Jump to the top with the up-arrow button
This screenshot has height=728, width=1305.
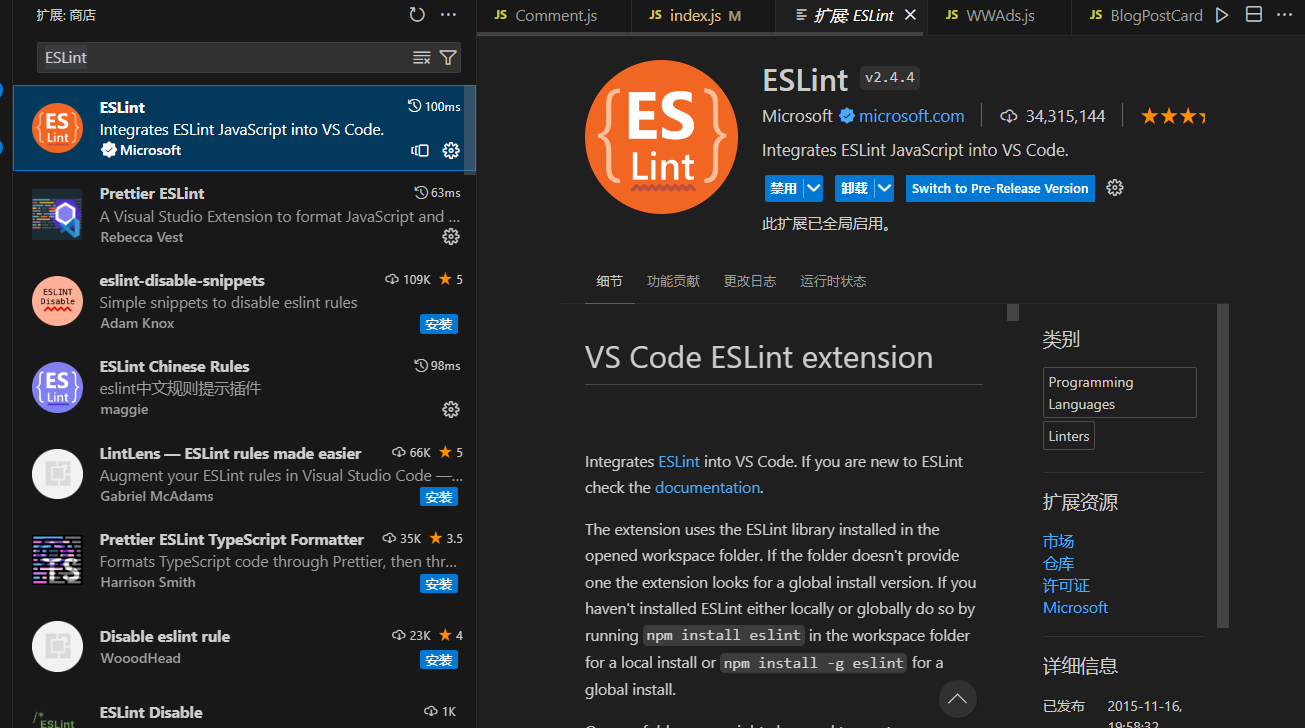957,698
